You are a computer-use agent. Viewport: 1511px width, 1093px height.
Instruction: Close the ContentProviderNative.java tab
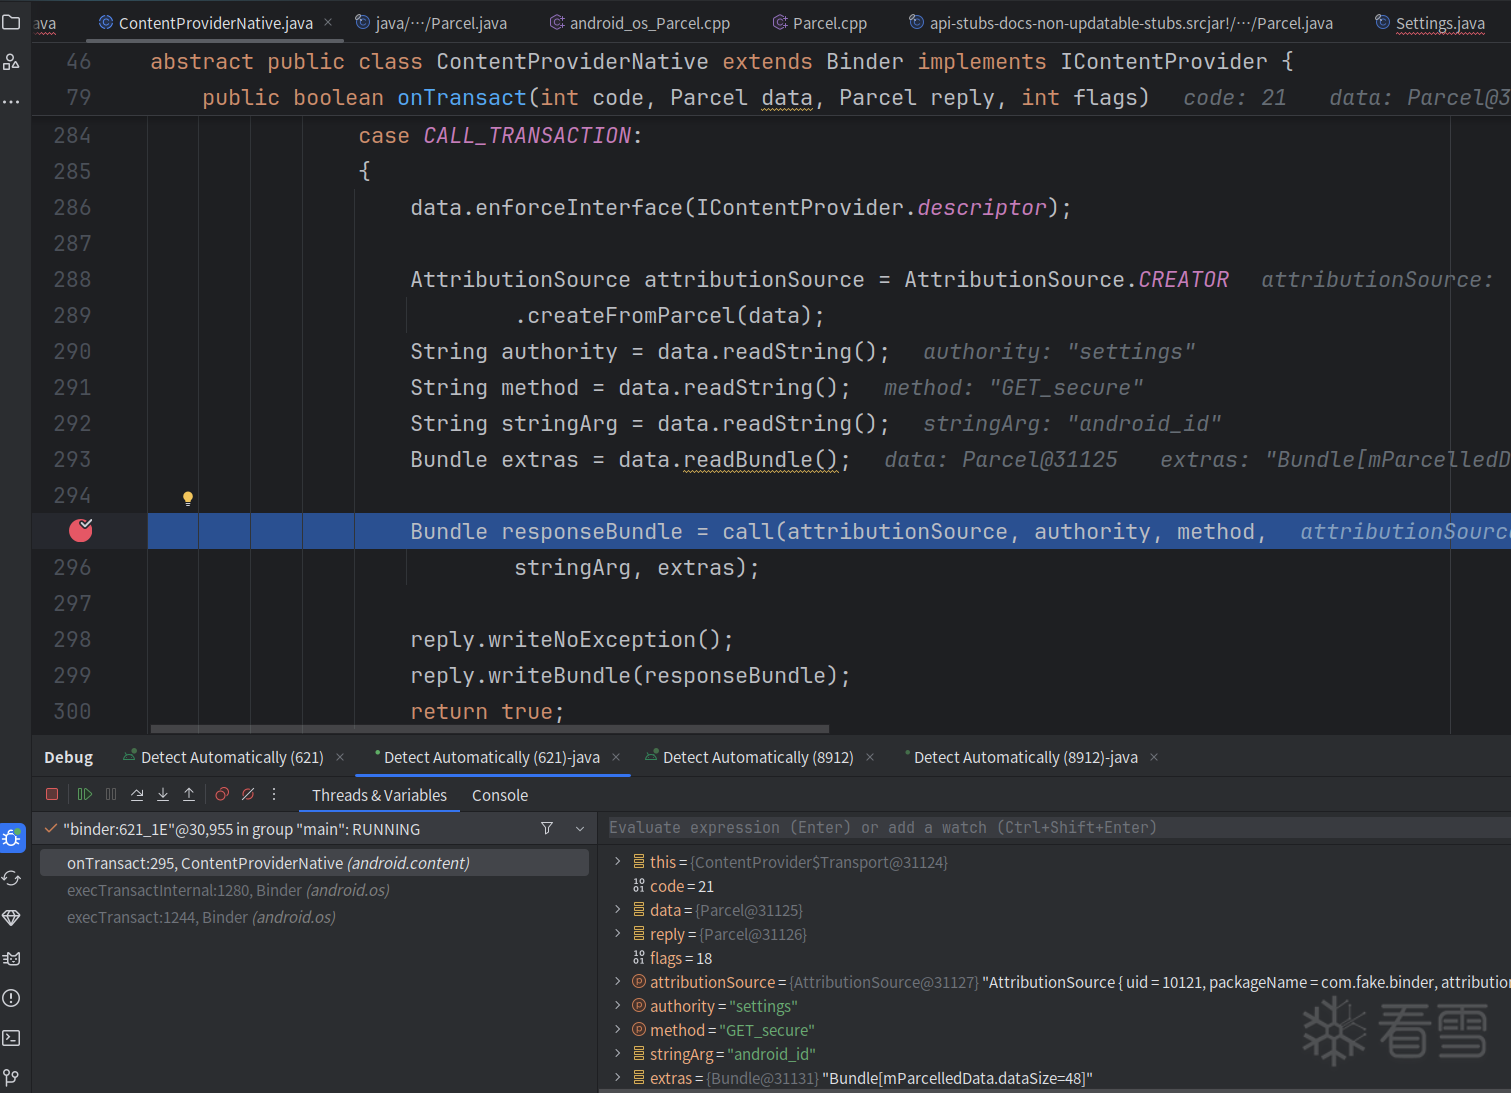(328, 22)
